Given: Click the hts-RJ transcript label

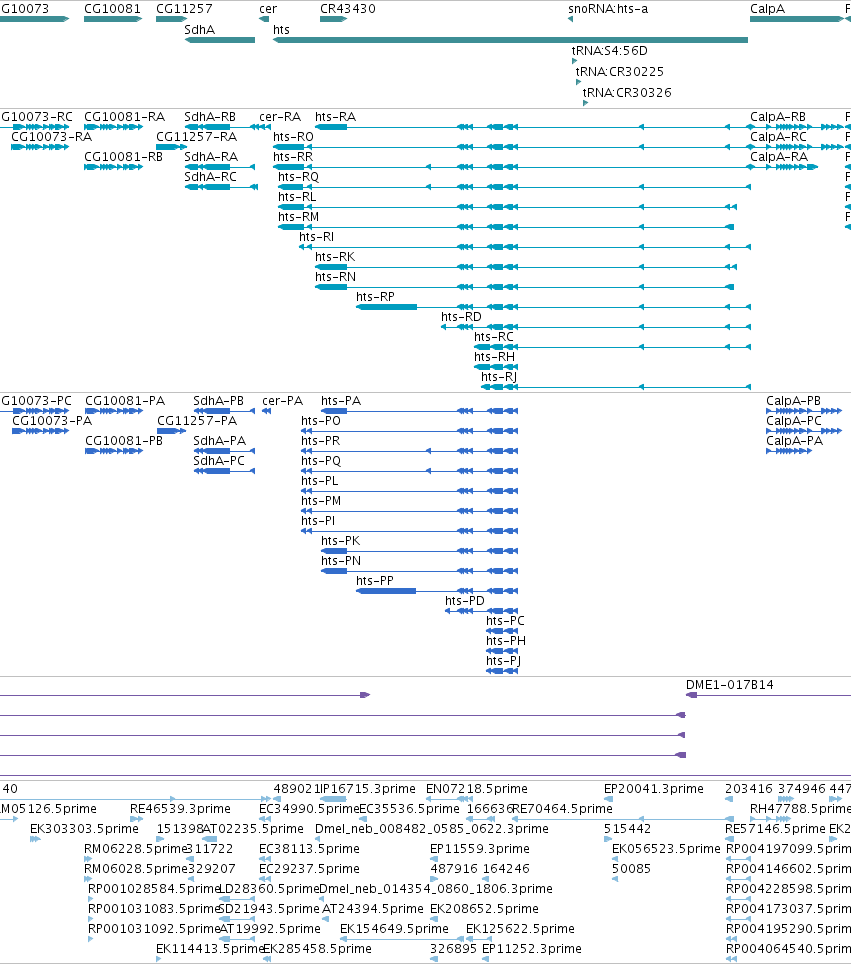Looking at the screenshot, I should tap(499, 376).
